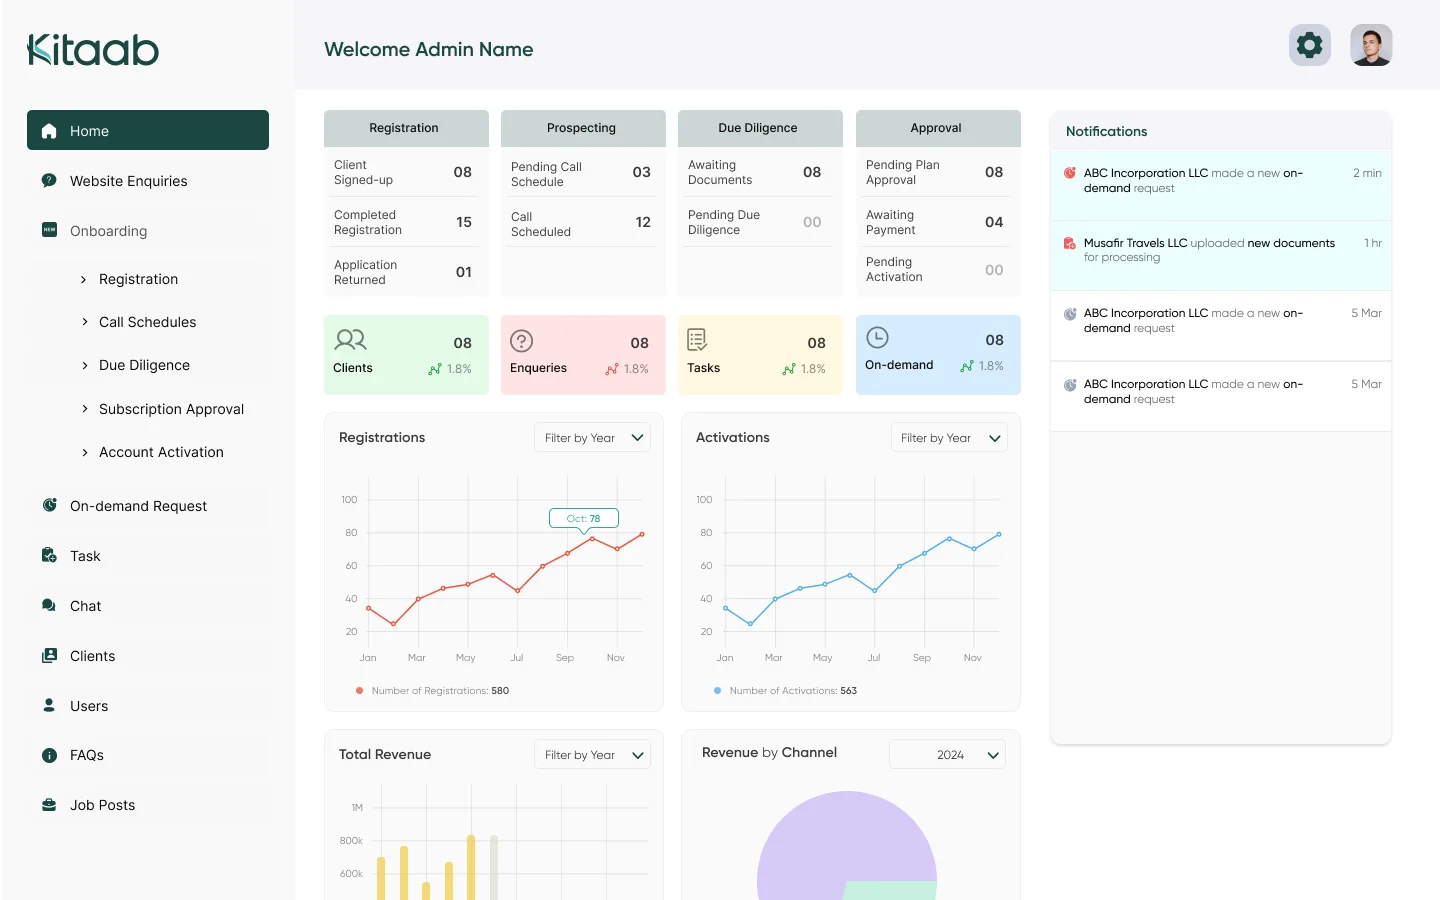The image size is (1440, 900).
Task: Expand the Subscription Approval chevron
Action: [x=84, y=409]
